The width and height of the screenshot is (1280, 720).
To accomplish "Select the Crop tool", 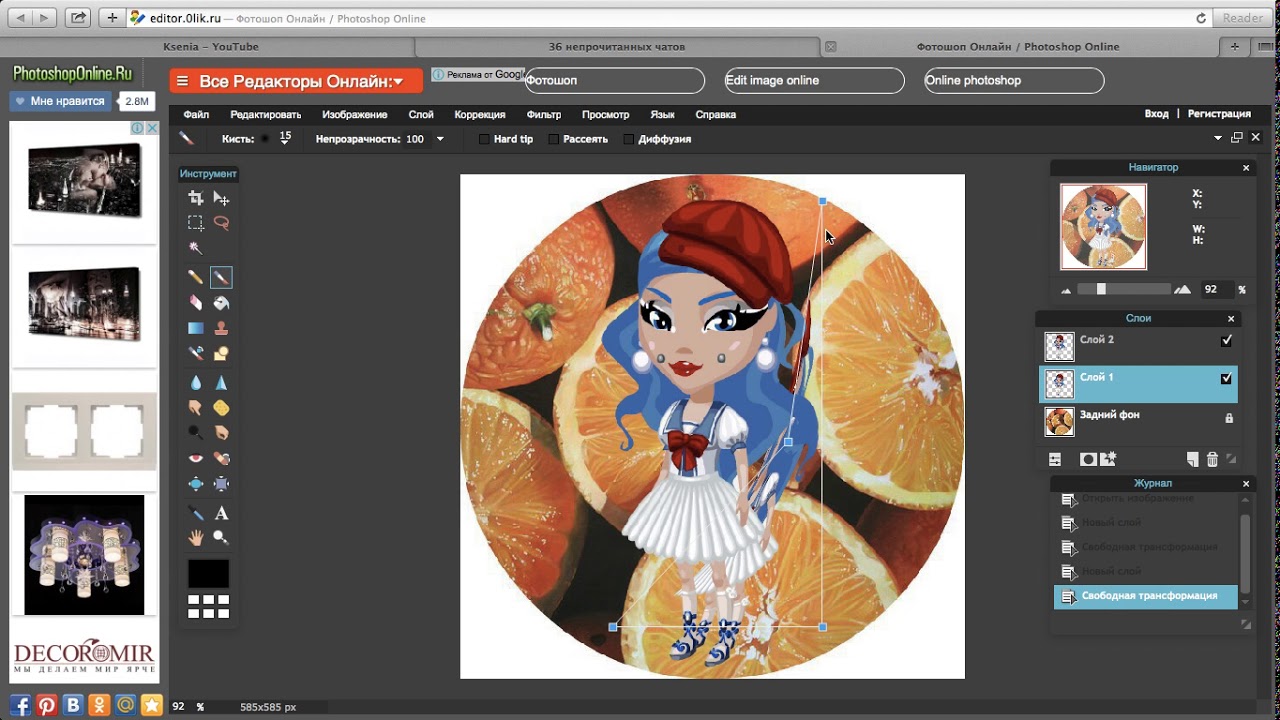I will (x=196, y=198).
